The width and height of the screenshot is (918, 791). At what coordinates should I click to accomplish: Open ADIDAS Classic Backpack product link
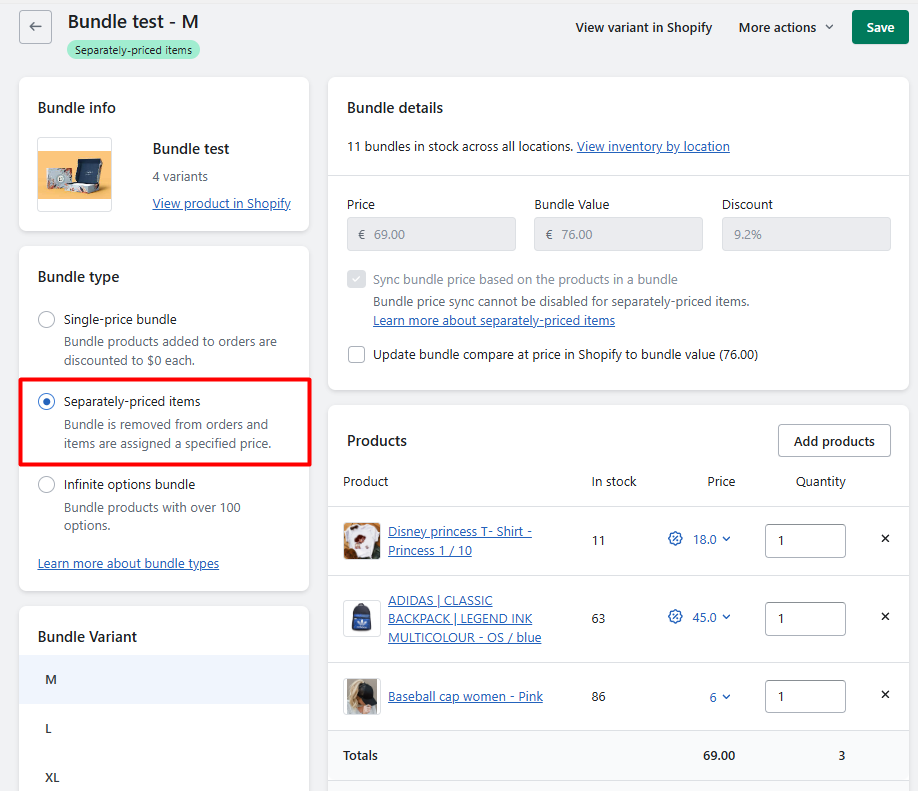coord(464,618)
